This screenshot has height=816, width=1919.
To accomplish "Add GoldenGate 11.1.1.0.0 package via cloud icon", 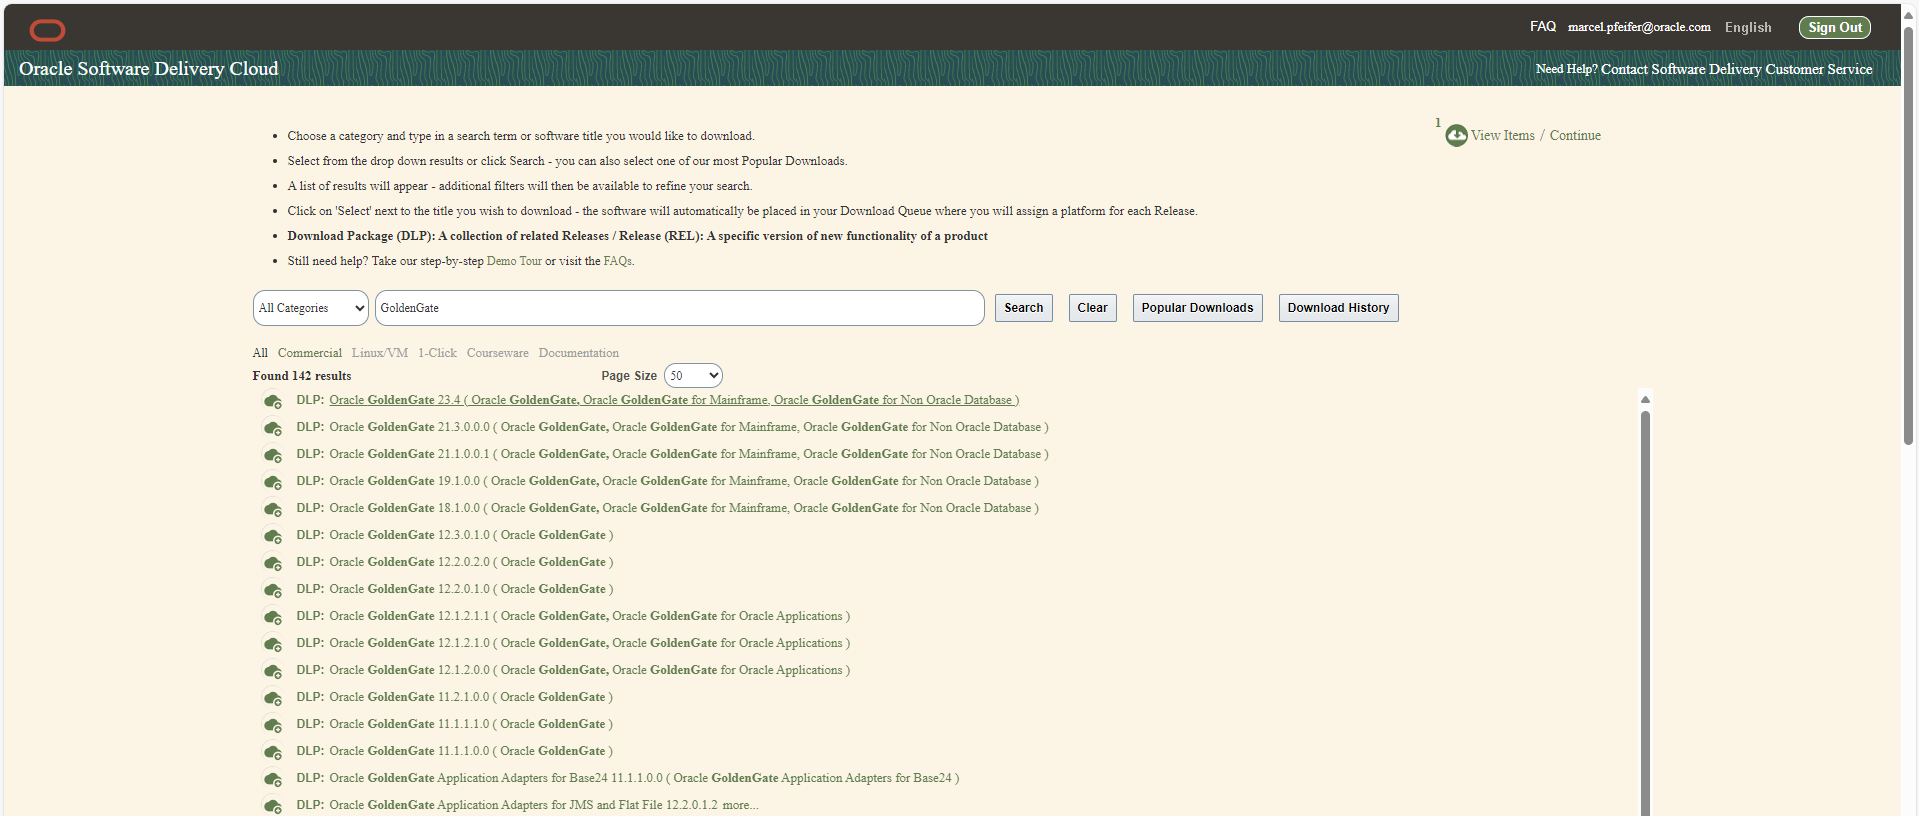I will 272,752.
